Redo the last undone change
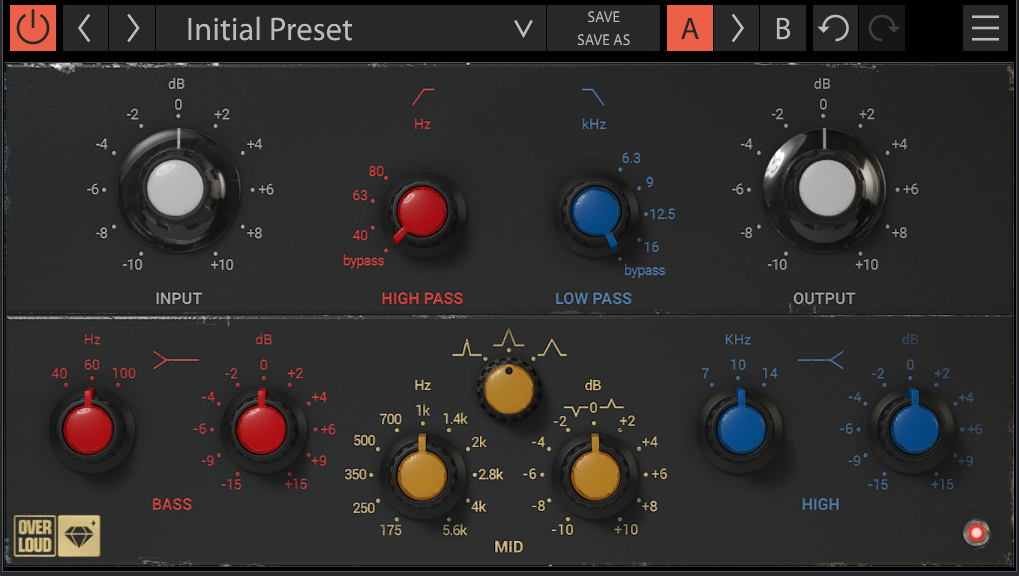The image size is (1019, 576). coord(882,29)
